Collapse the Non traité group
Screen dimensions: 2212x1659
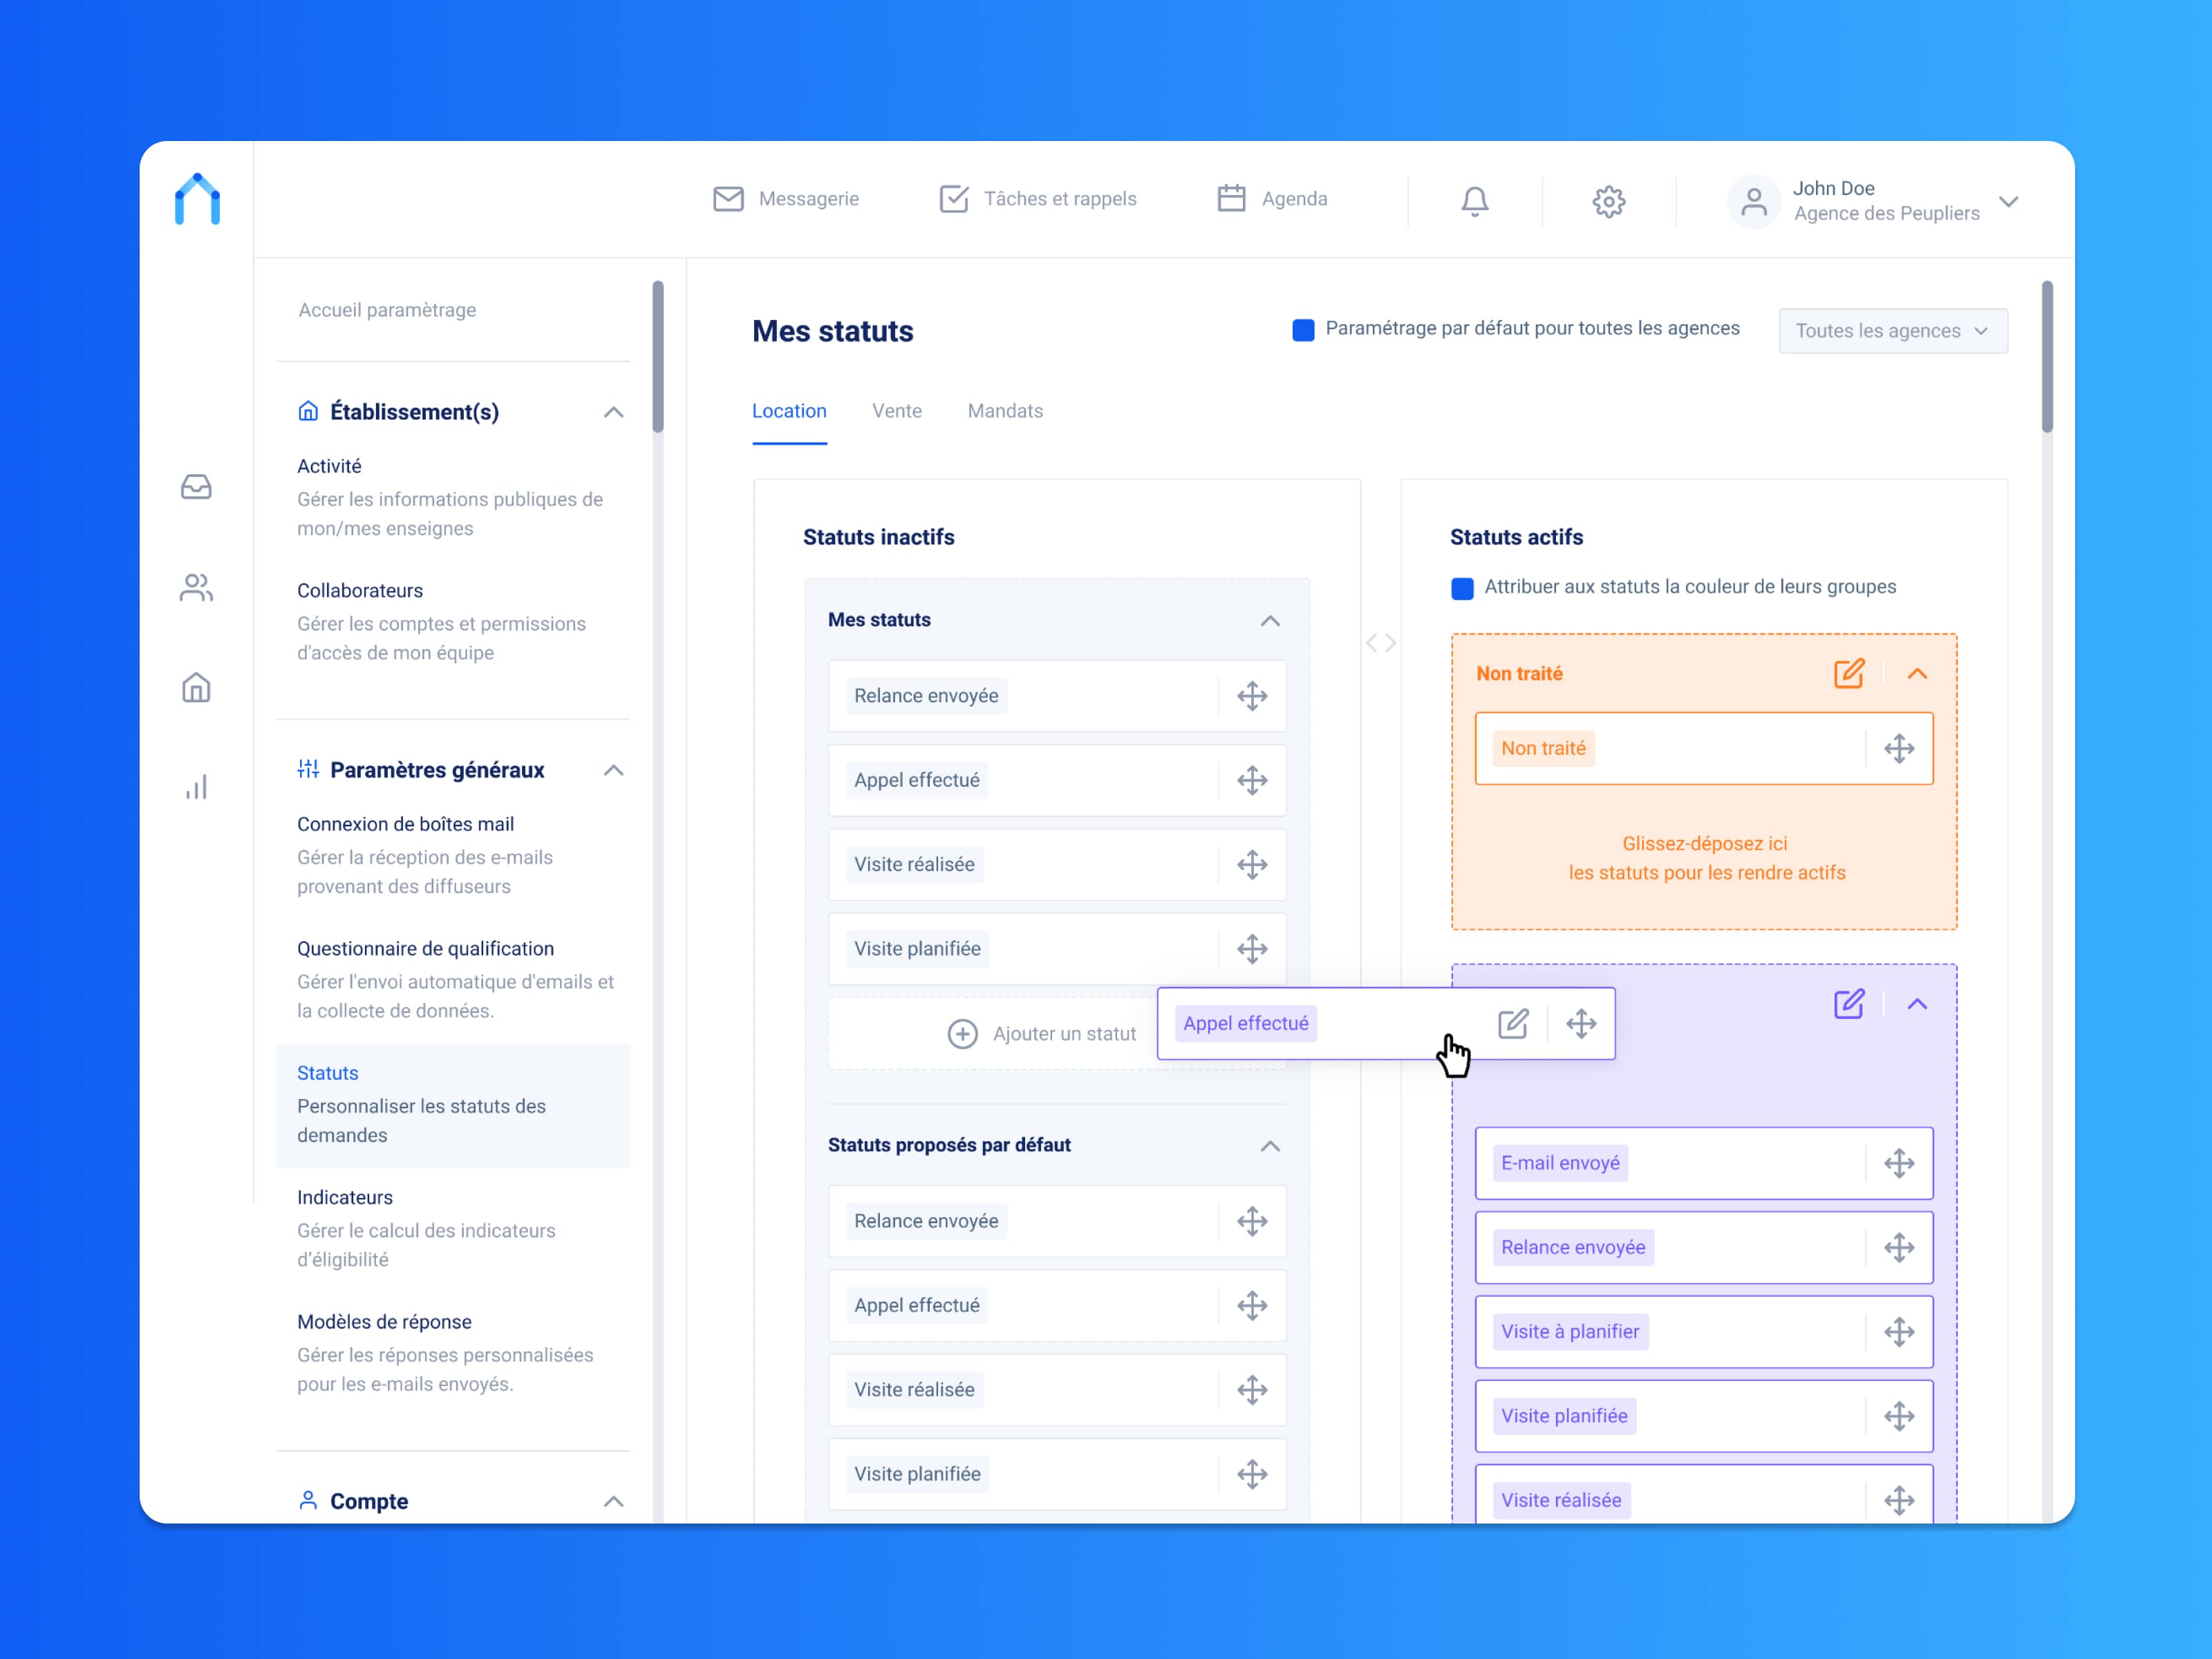[1917, 674]
